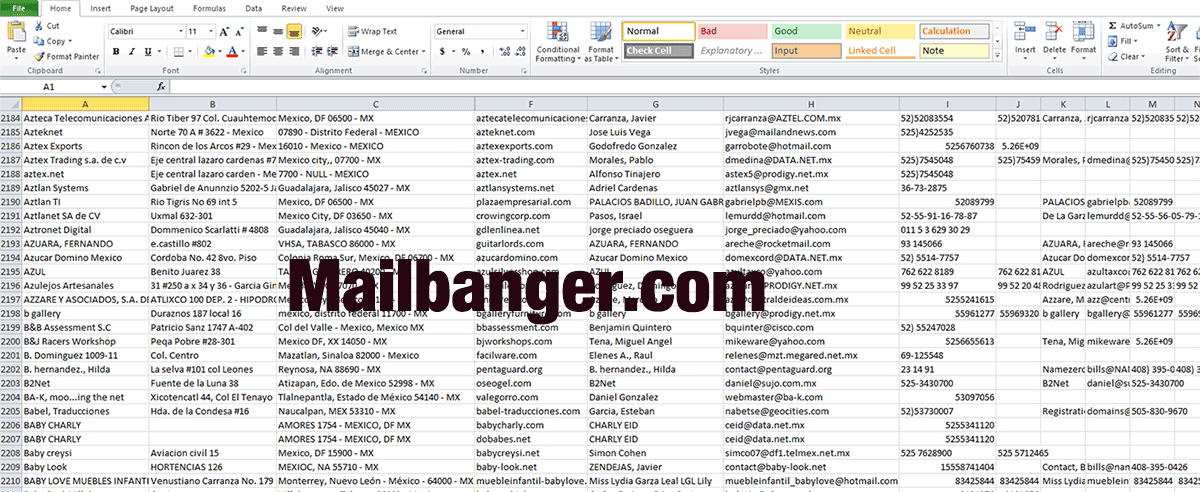The width and height of the screenshot is (1200, 492).
Task: Open the Sort & Filter menu
Action: tap(1177, 41)
